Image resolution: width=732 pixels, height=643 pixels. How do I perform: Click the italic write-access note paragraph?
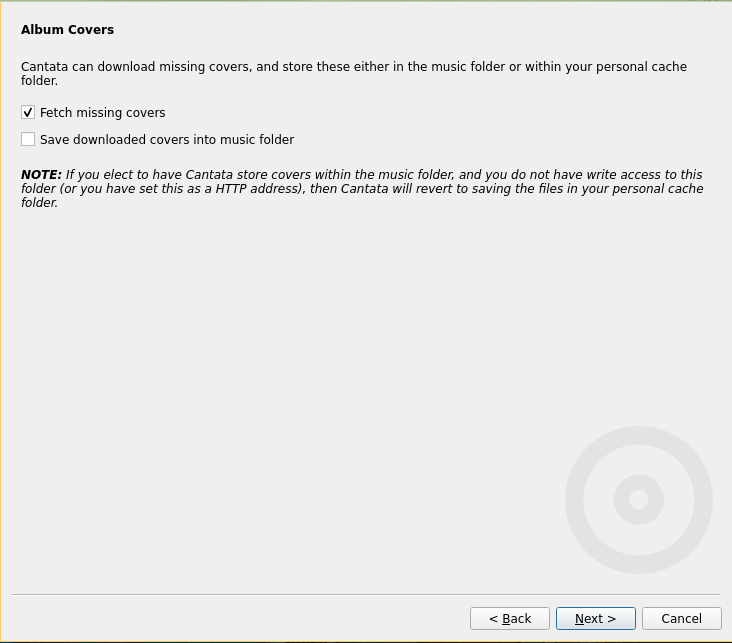tap(380, 189)
